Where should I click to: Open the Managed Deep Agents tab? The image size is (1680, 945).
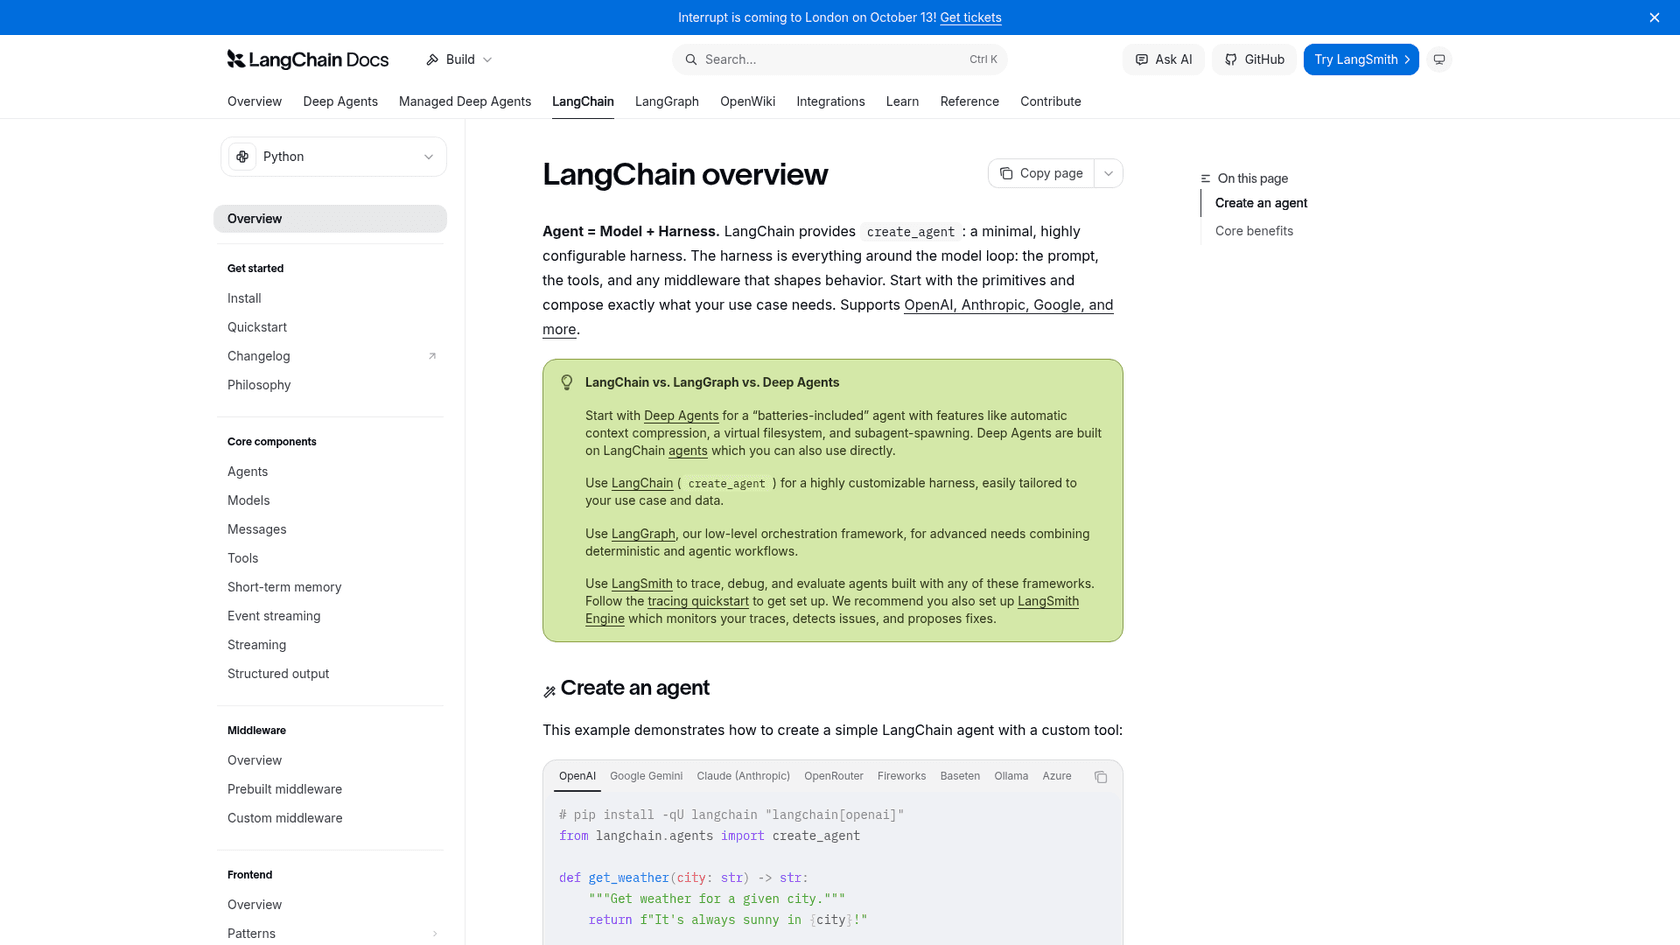465,101
